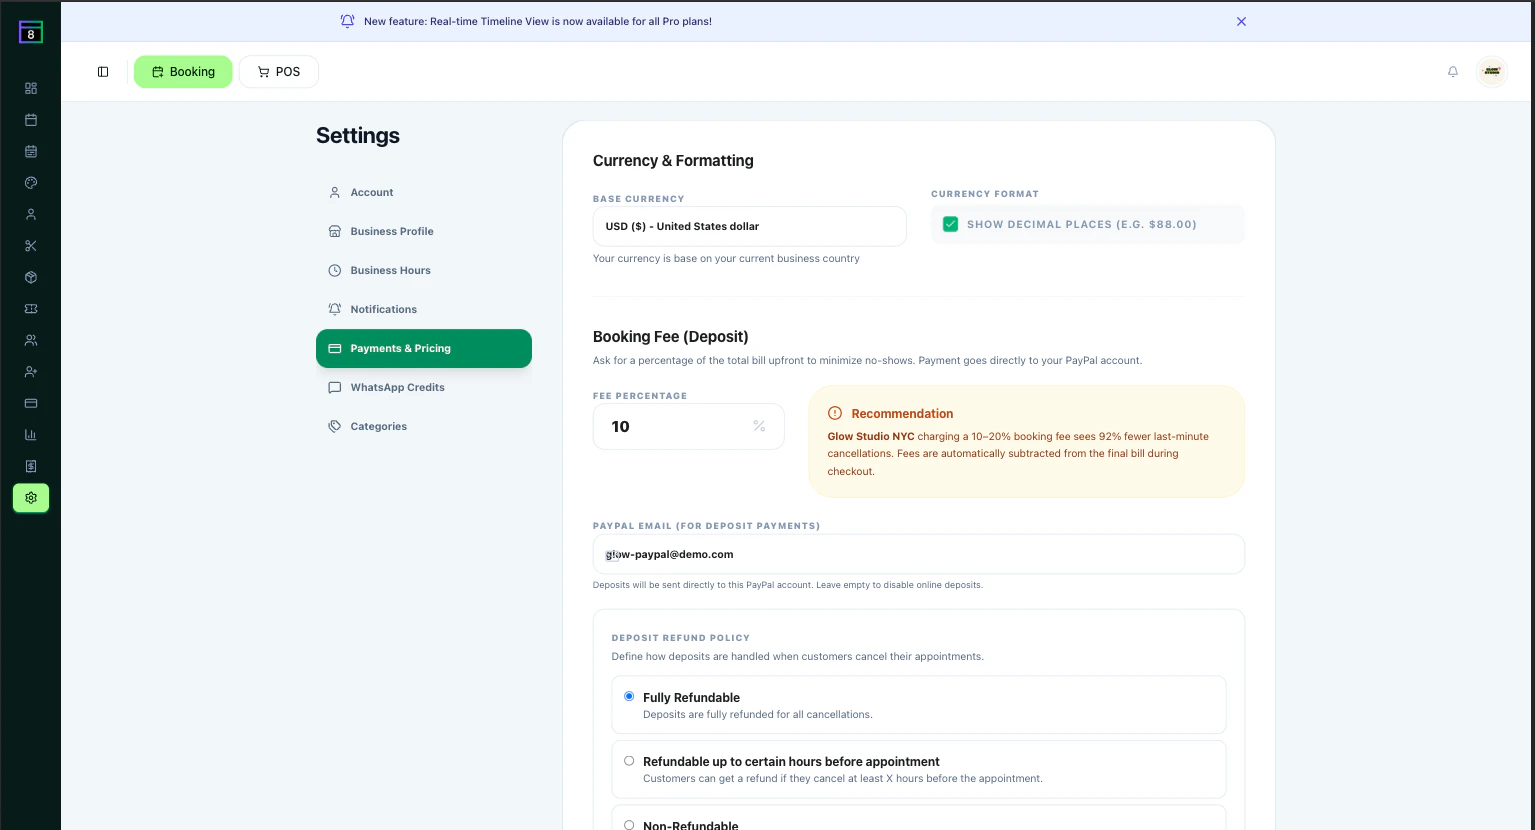Open the app logo in the sidebar
Screen dimensions: 1535x830
click(31, 32)
